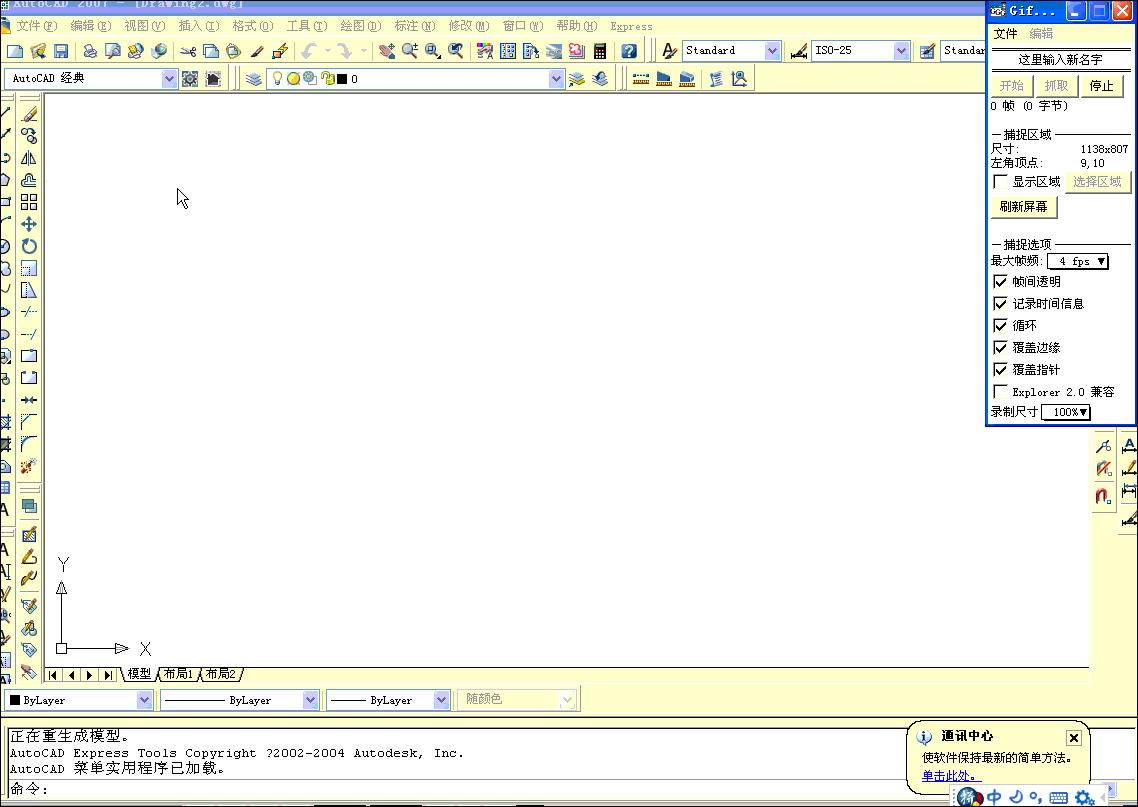The width and height of the screenshot is (1138, 807).
Task: Click the Cut scissors icon
Action: pyautogui.click(x=188, y=51)
